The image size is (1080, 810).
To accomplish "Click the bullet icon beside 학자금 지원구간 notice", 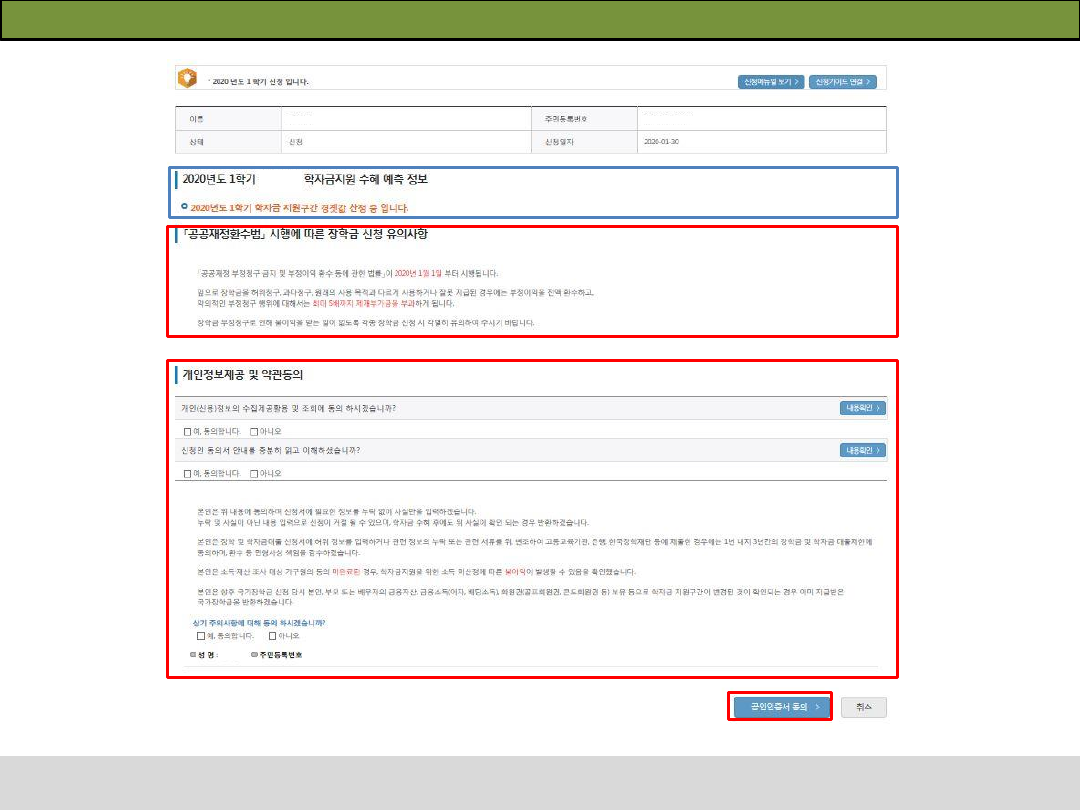I will click(x=184, y=207).
